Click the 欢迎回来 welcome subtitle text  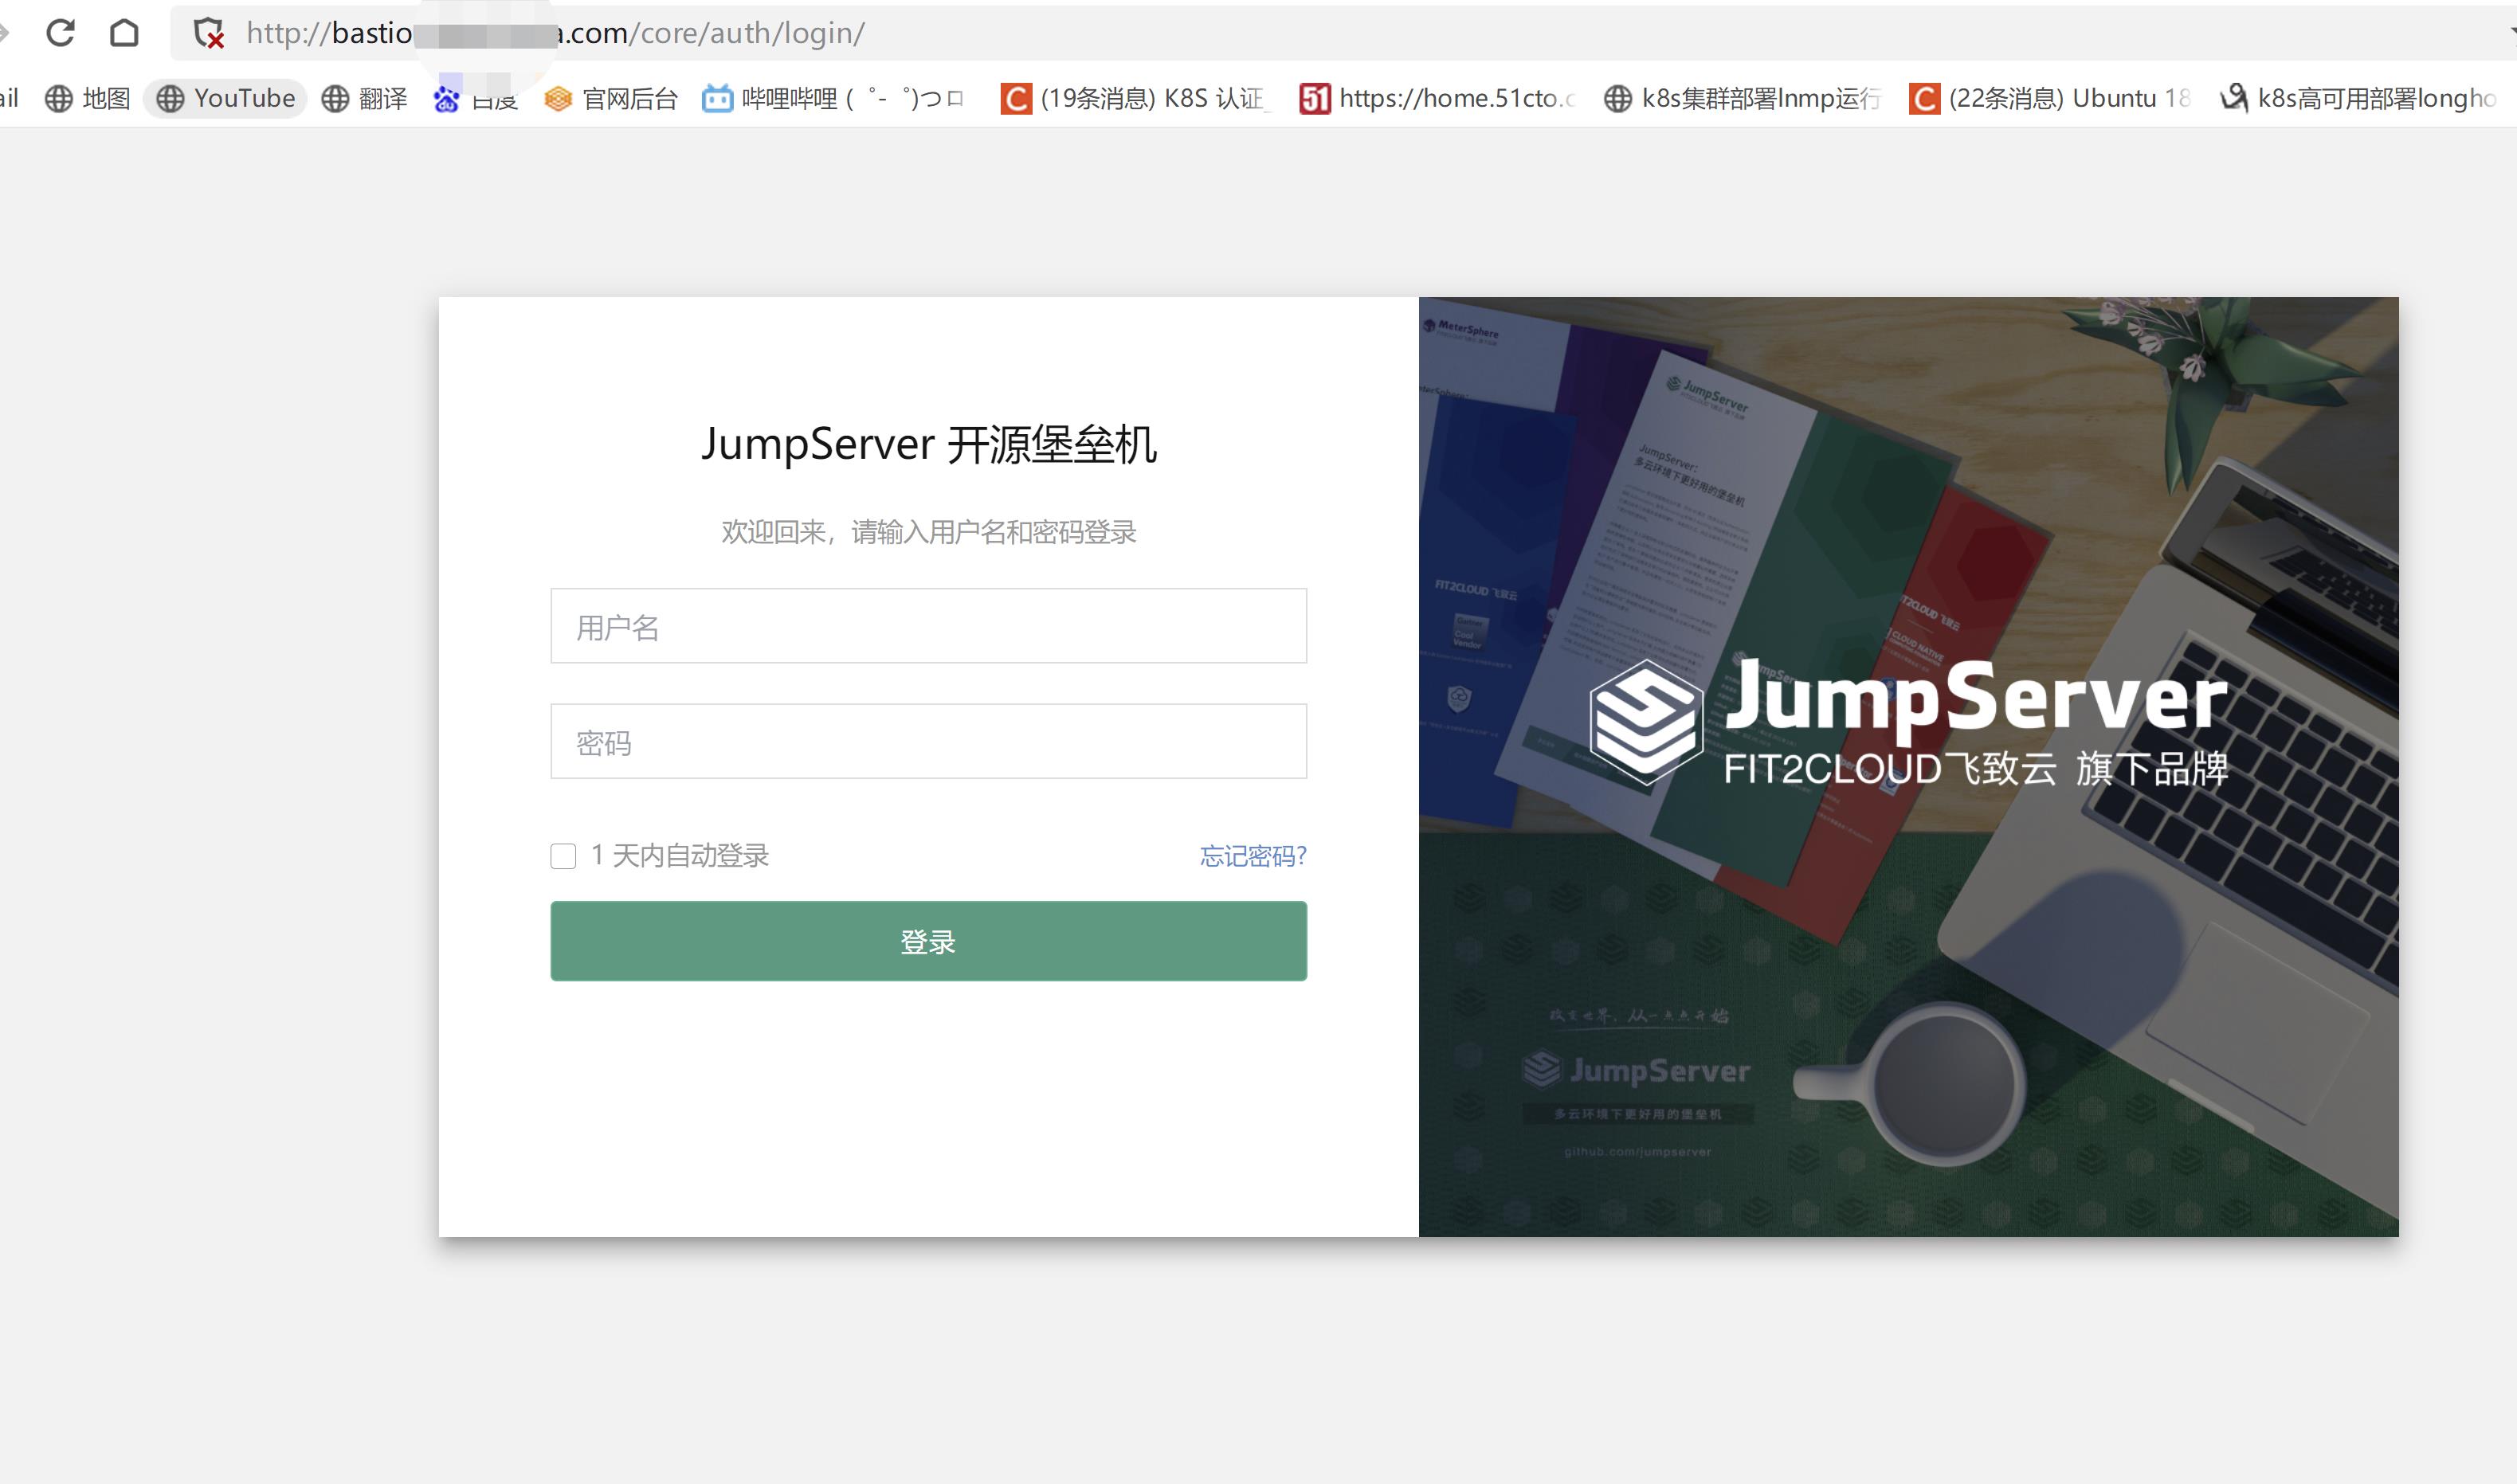[x=929, y=532]
